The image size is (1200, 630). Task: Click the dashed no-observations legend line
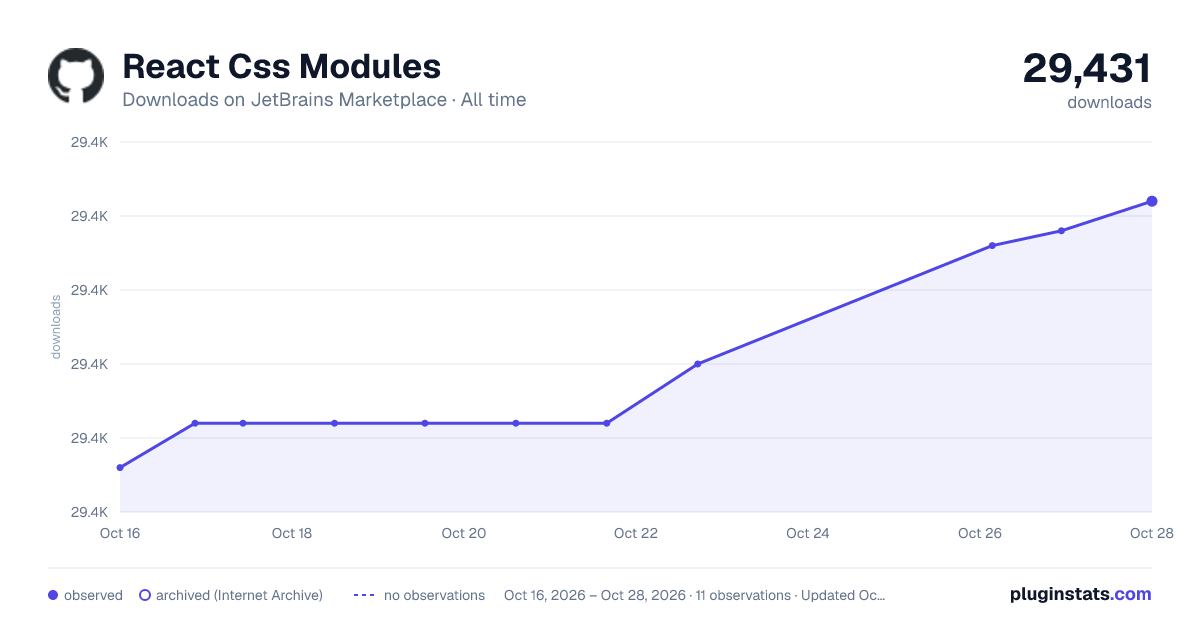tap(364, 595)
